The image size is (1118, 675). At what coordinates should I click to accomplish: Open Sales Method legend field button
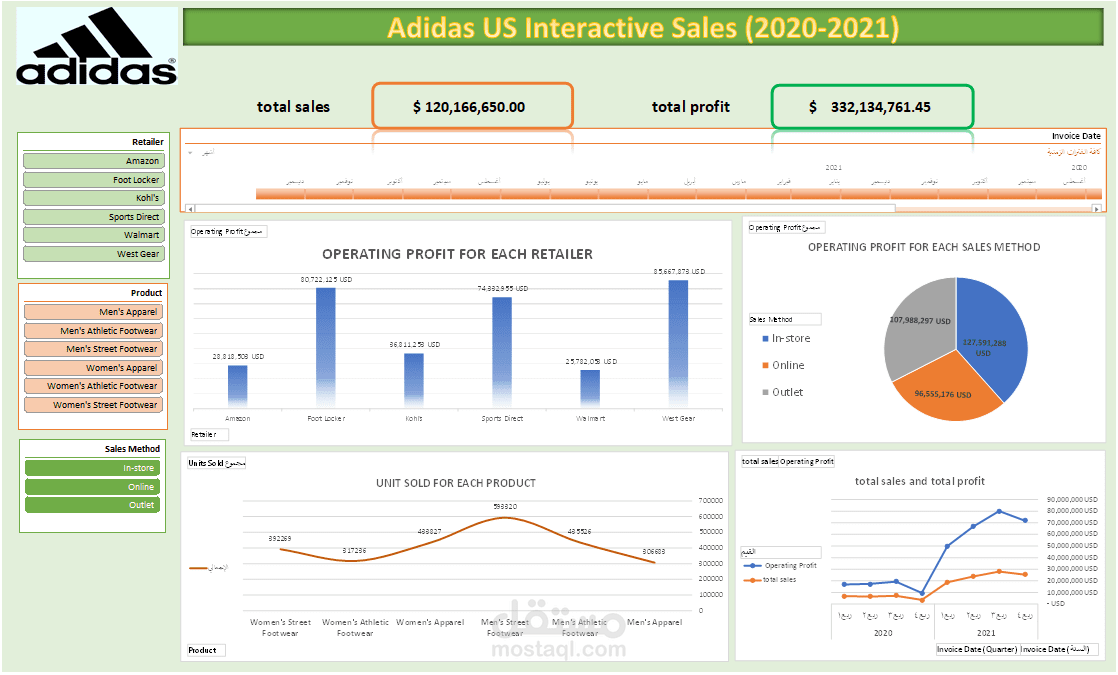click(x=784, y=319)
